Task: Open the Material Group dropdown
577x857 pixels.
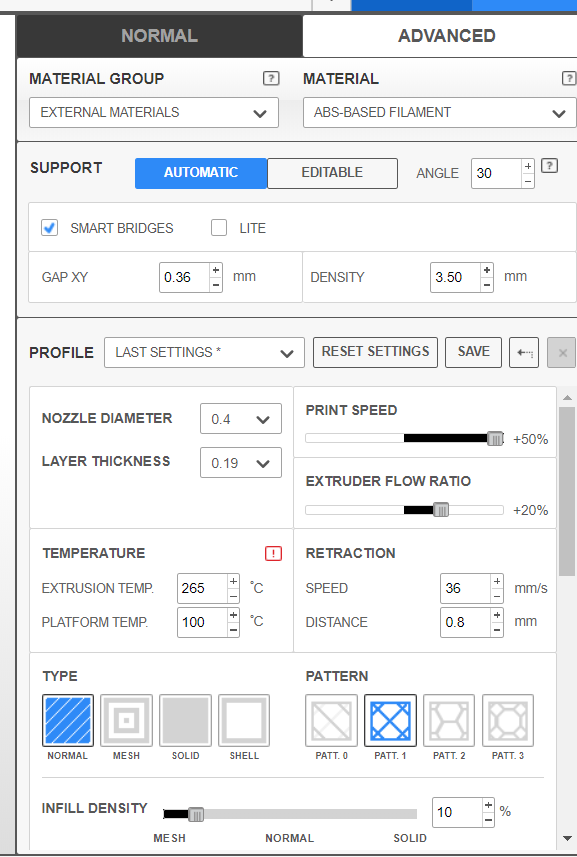Action: click(154, 113)
